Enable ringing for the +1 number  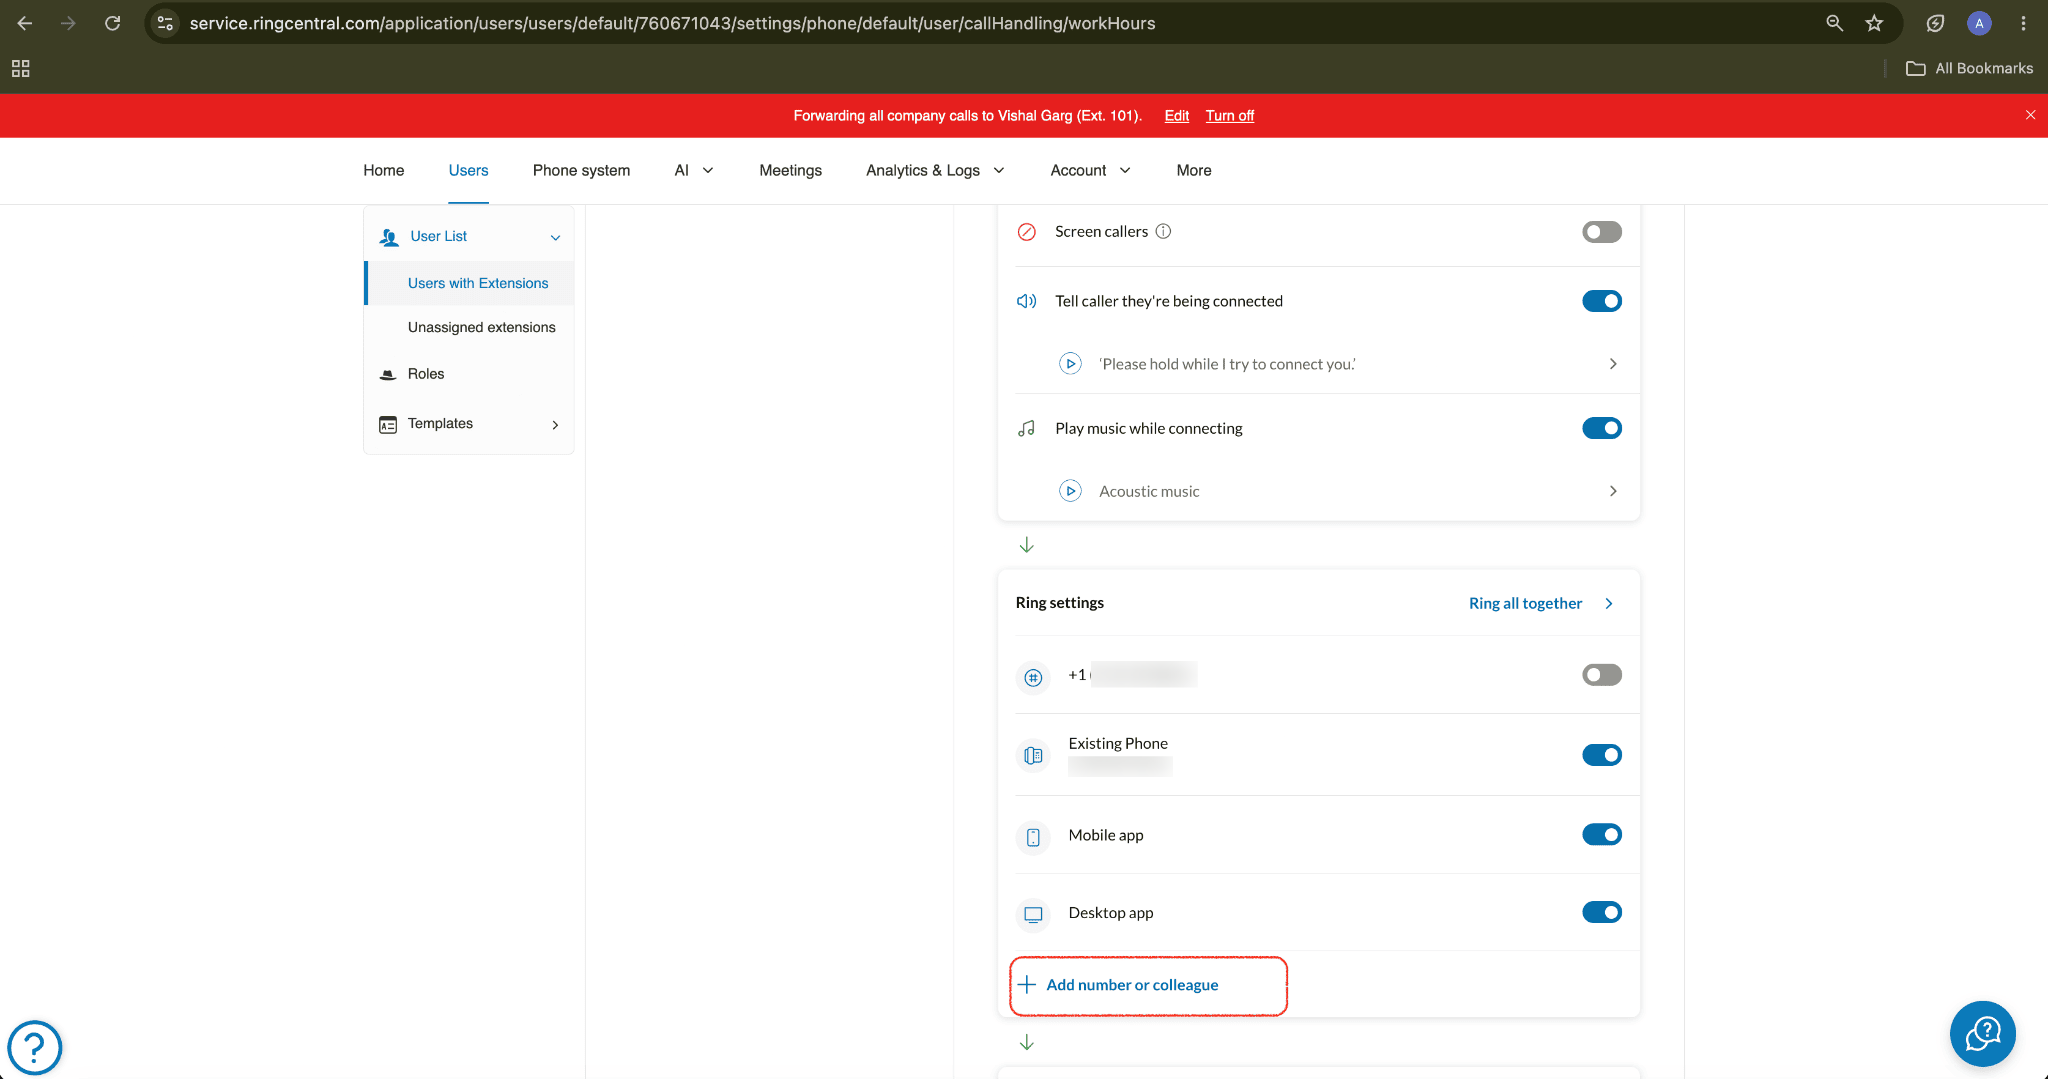pyautogui.click(x=1601, y=675)
